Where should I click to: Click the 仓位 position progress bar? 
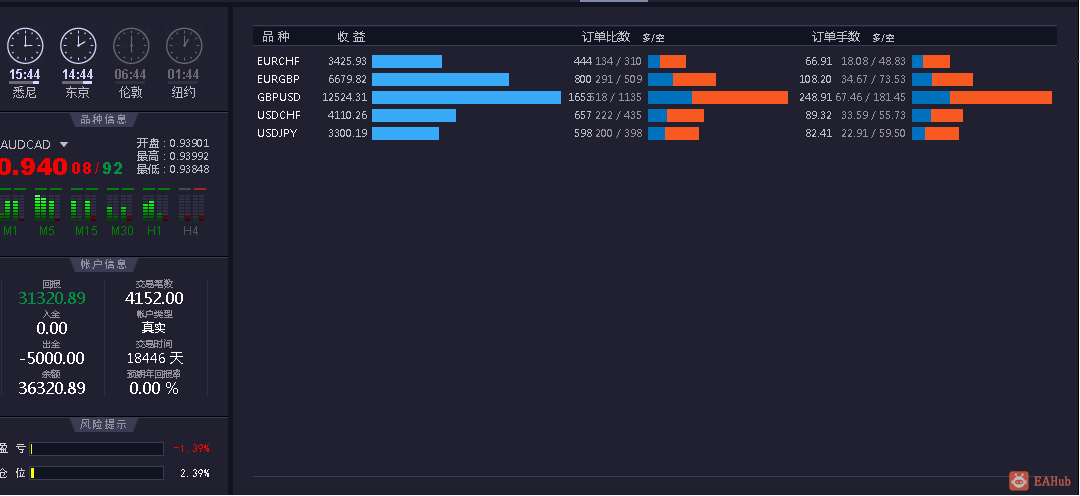pyautogui.click(x=97, y=473)
